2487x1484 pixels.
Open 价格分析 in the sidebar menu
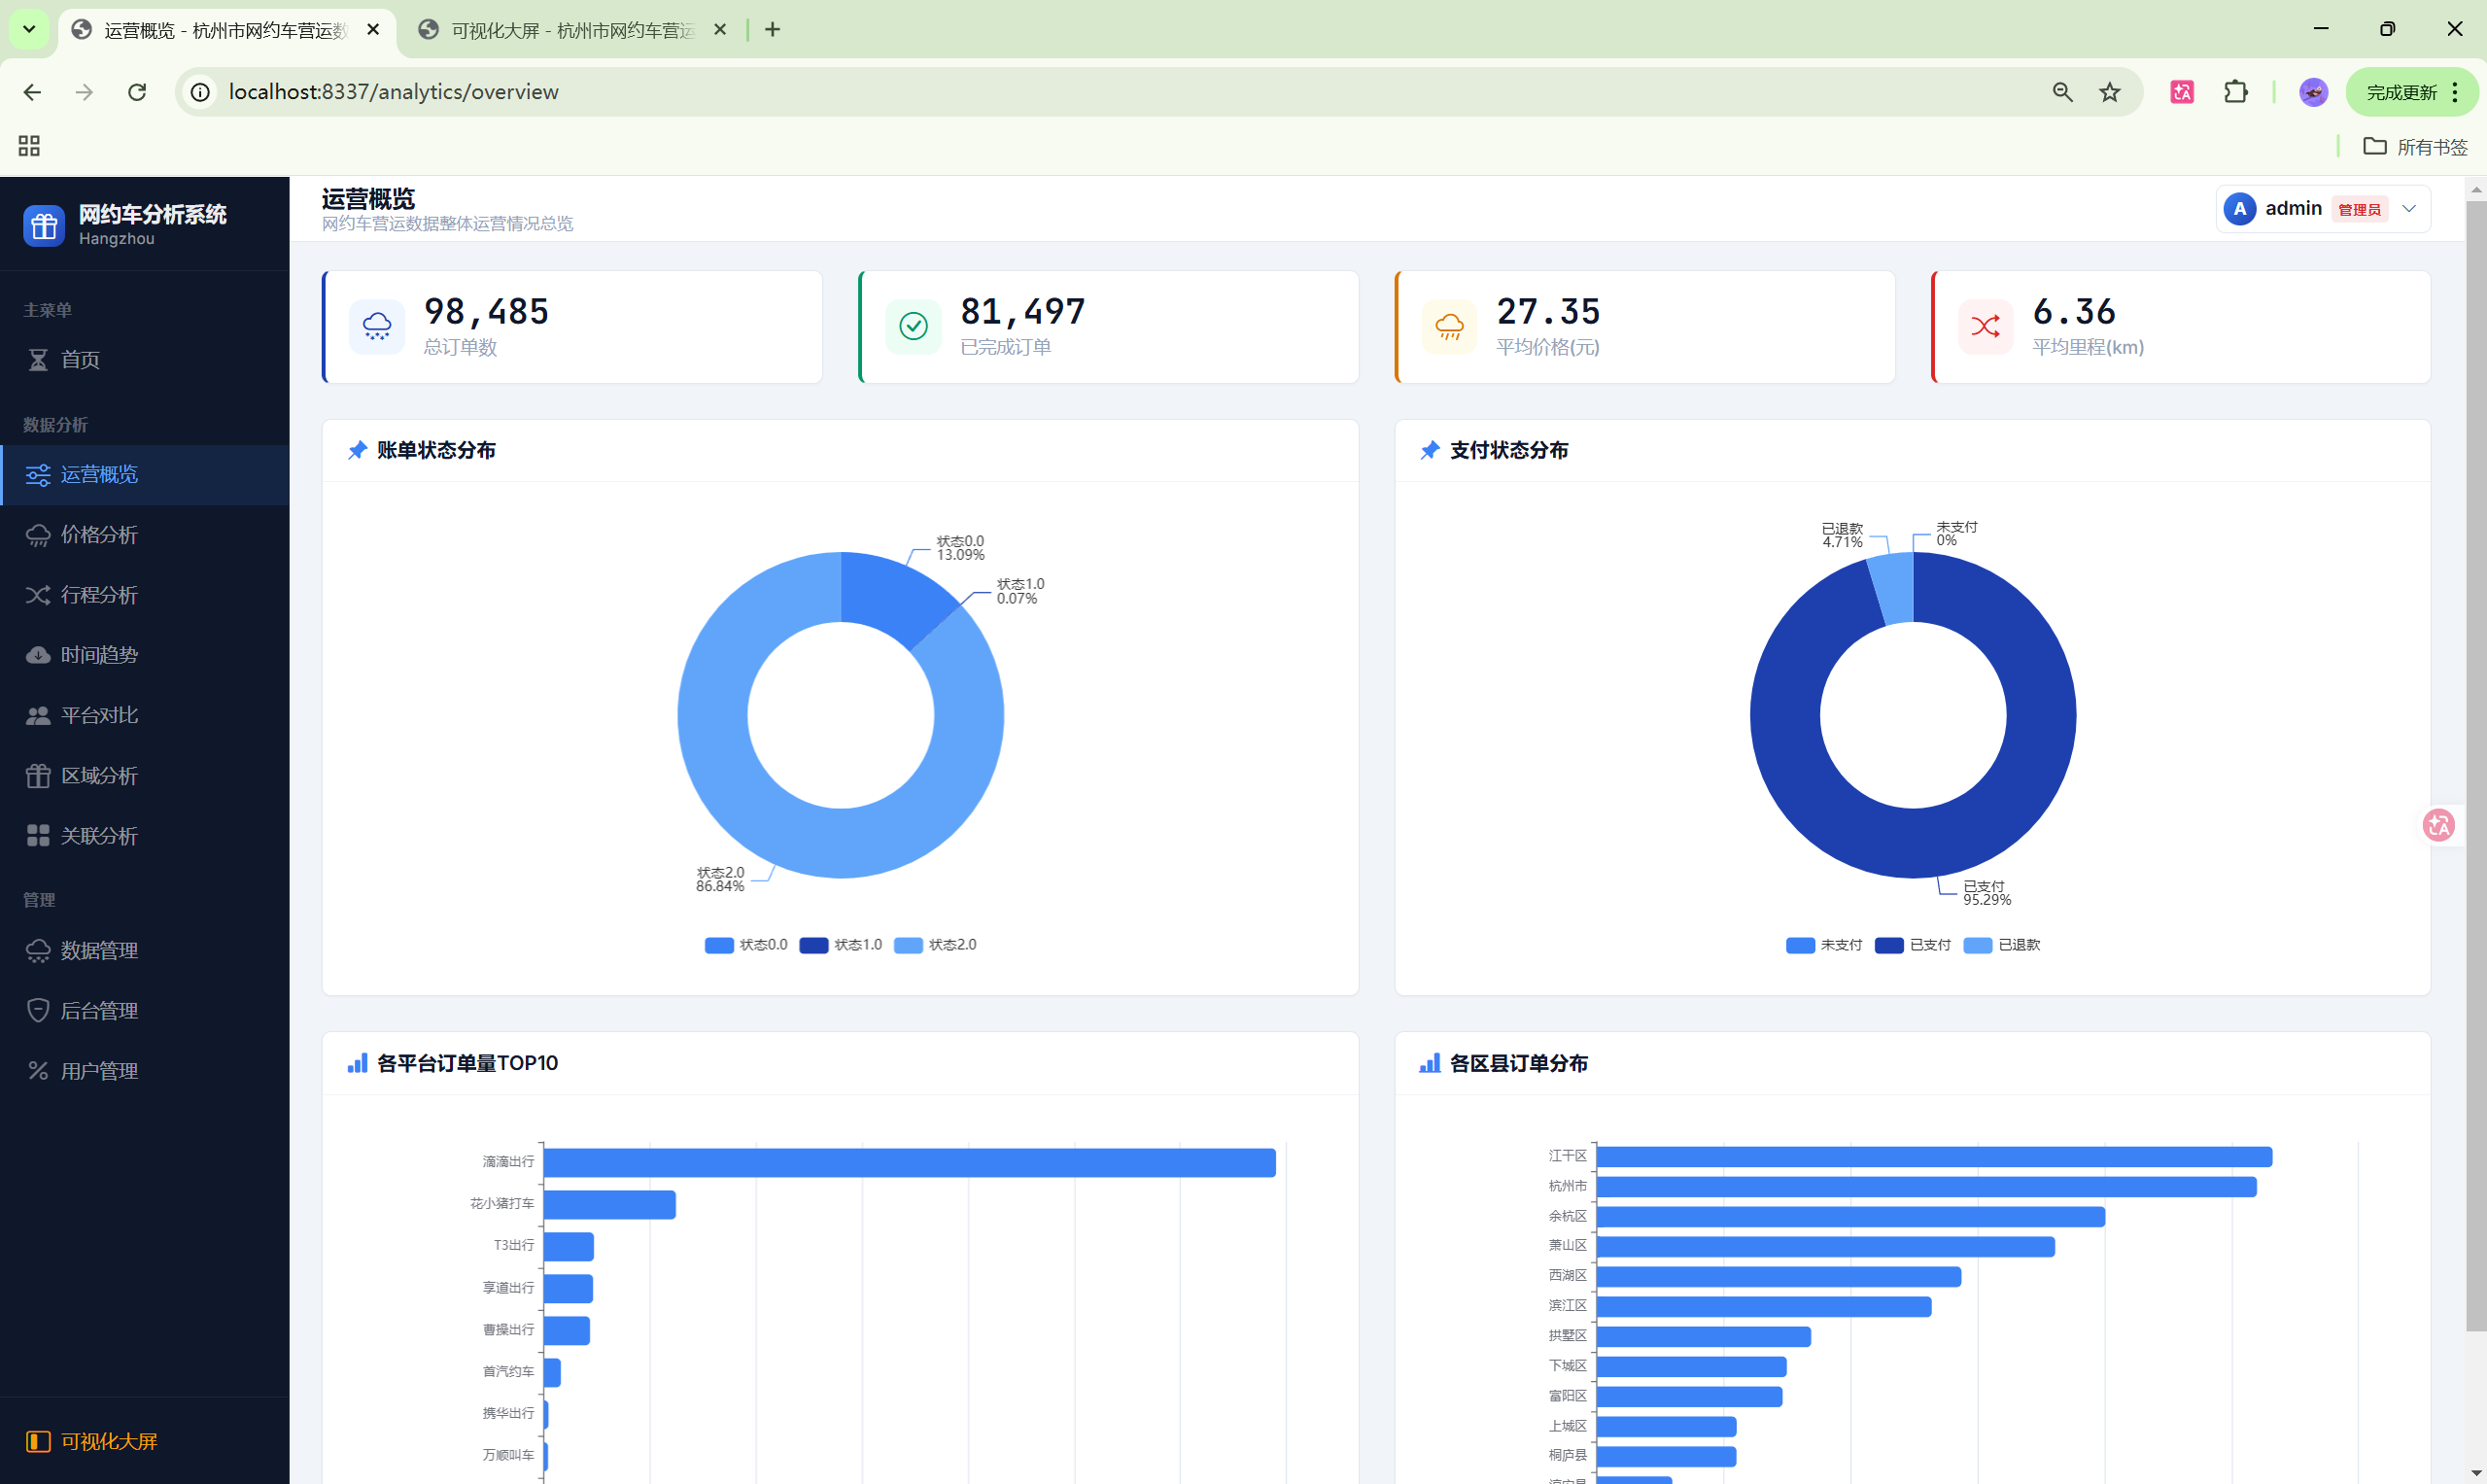click(x=99, y=535)
